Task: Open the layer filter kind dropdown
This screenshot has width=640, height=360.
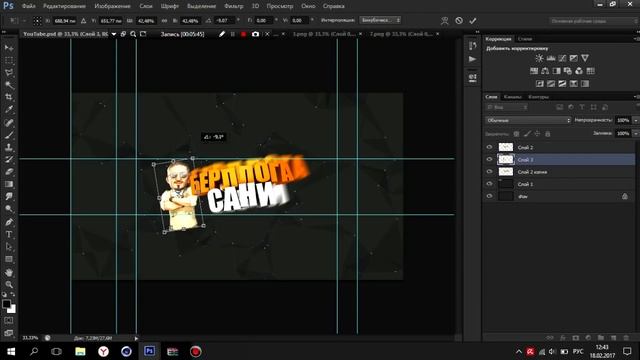Action: click(507, 107)
